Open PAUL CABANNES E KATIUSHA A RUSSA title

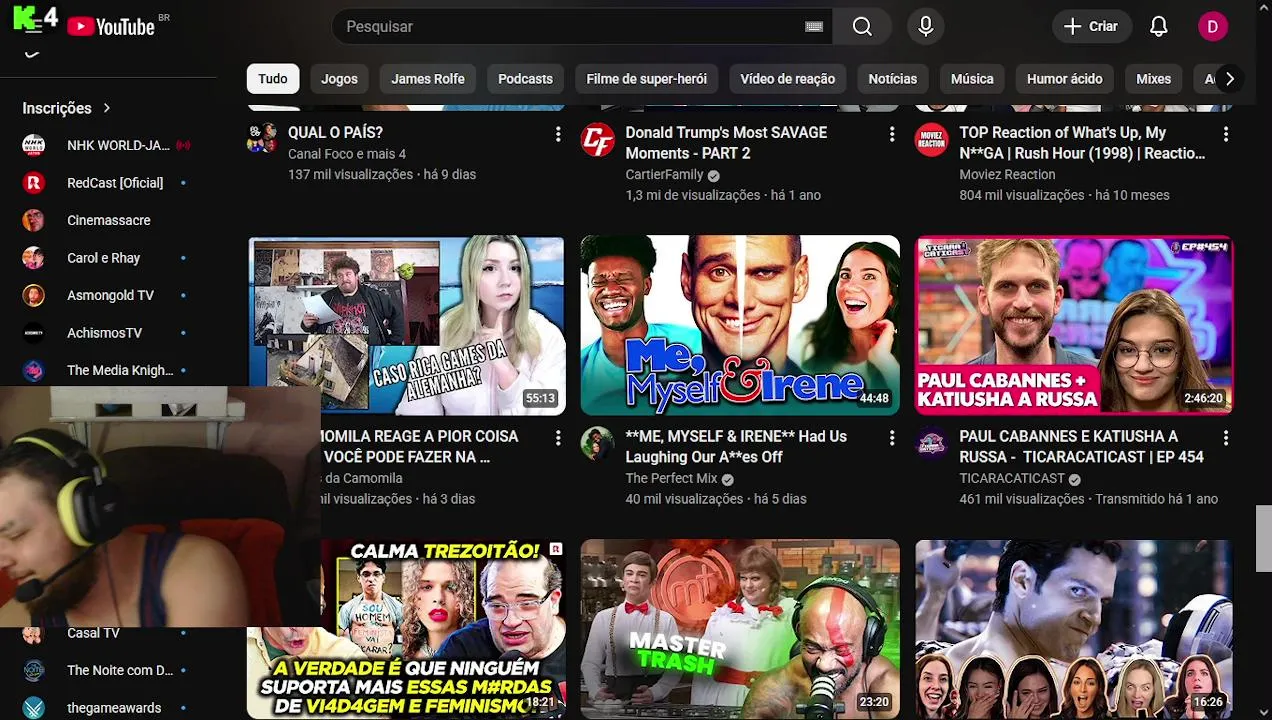(1081, 447)
